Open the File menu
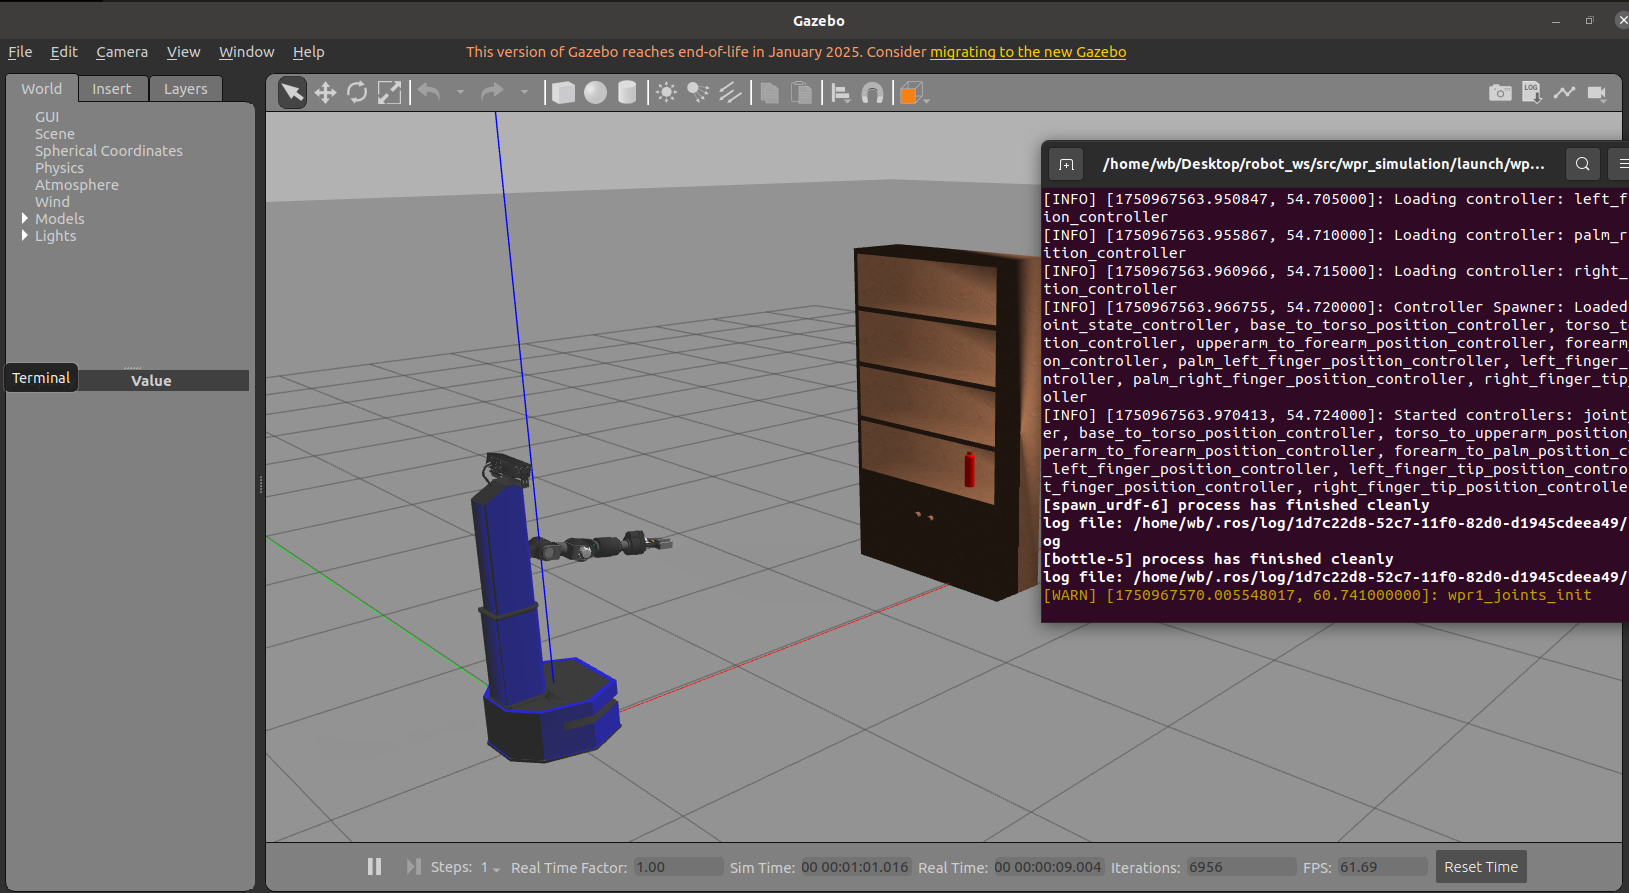The image size is (1629, 893). [x=20, y=52]
